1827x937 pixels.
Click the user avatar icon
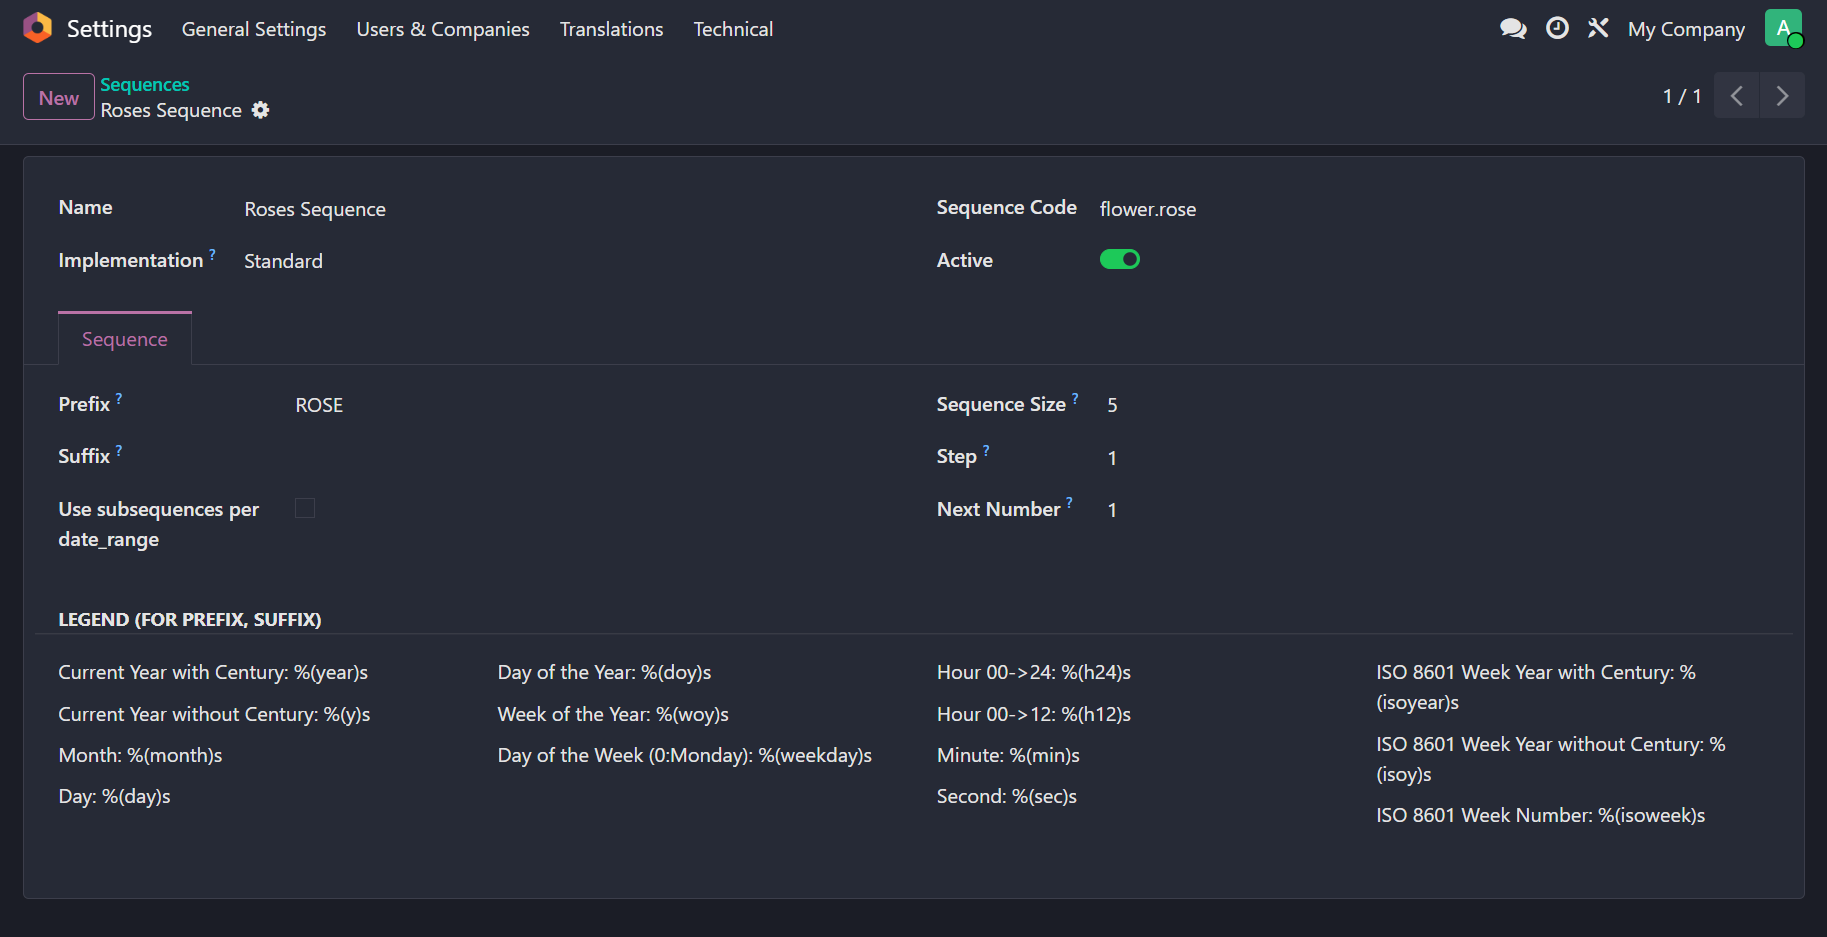tap(1783, 28)
